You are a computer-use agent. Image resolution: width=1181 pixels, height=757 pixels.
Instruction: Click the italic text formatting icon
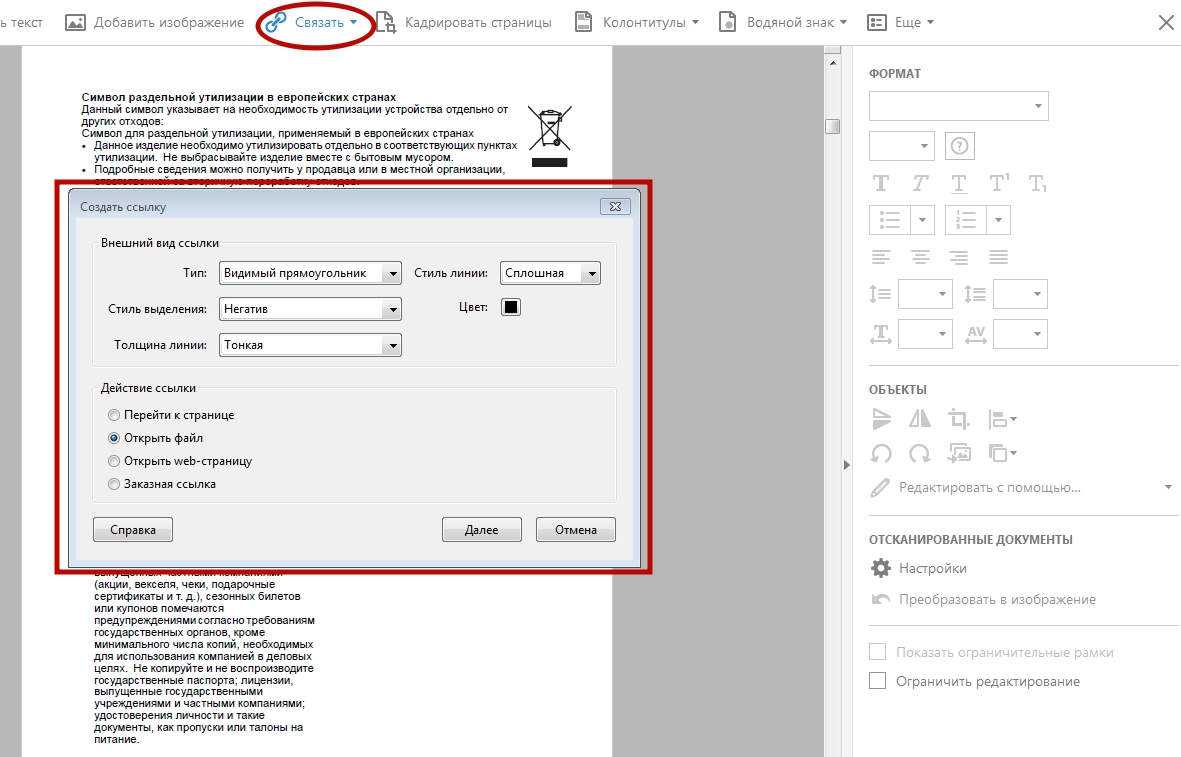920,183
